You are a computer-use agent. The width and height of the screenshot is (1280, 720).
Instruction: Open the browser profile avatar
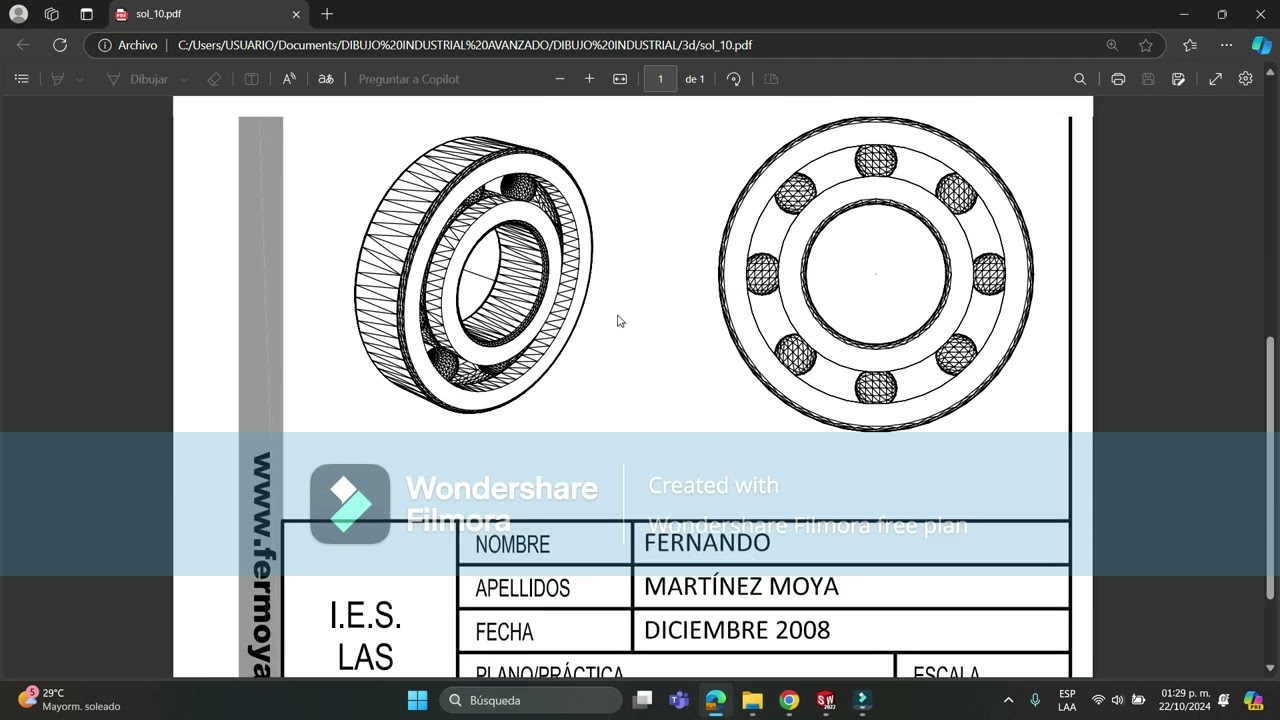(19, 14)
